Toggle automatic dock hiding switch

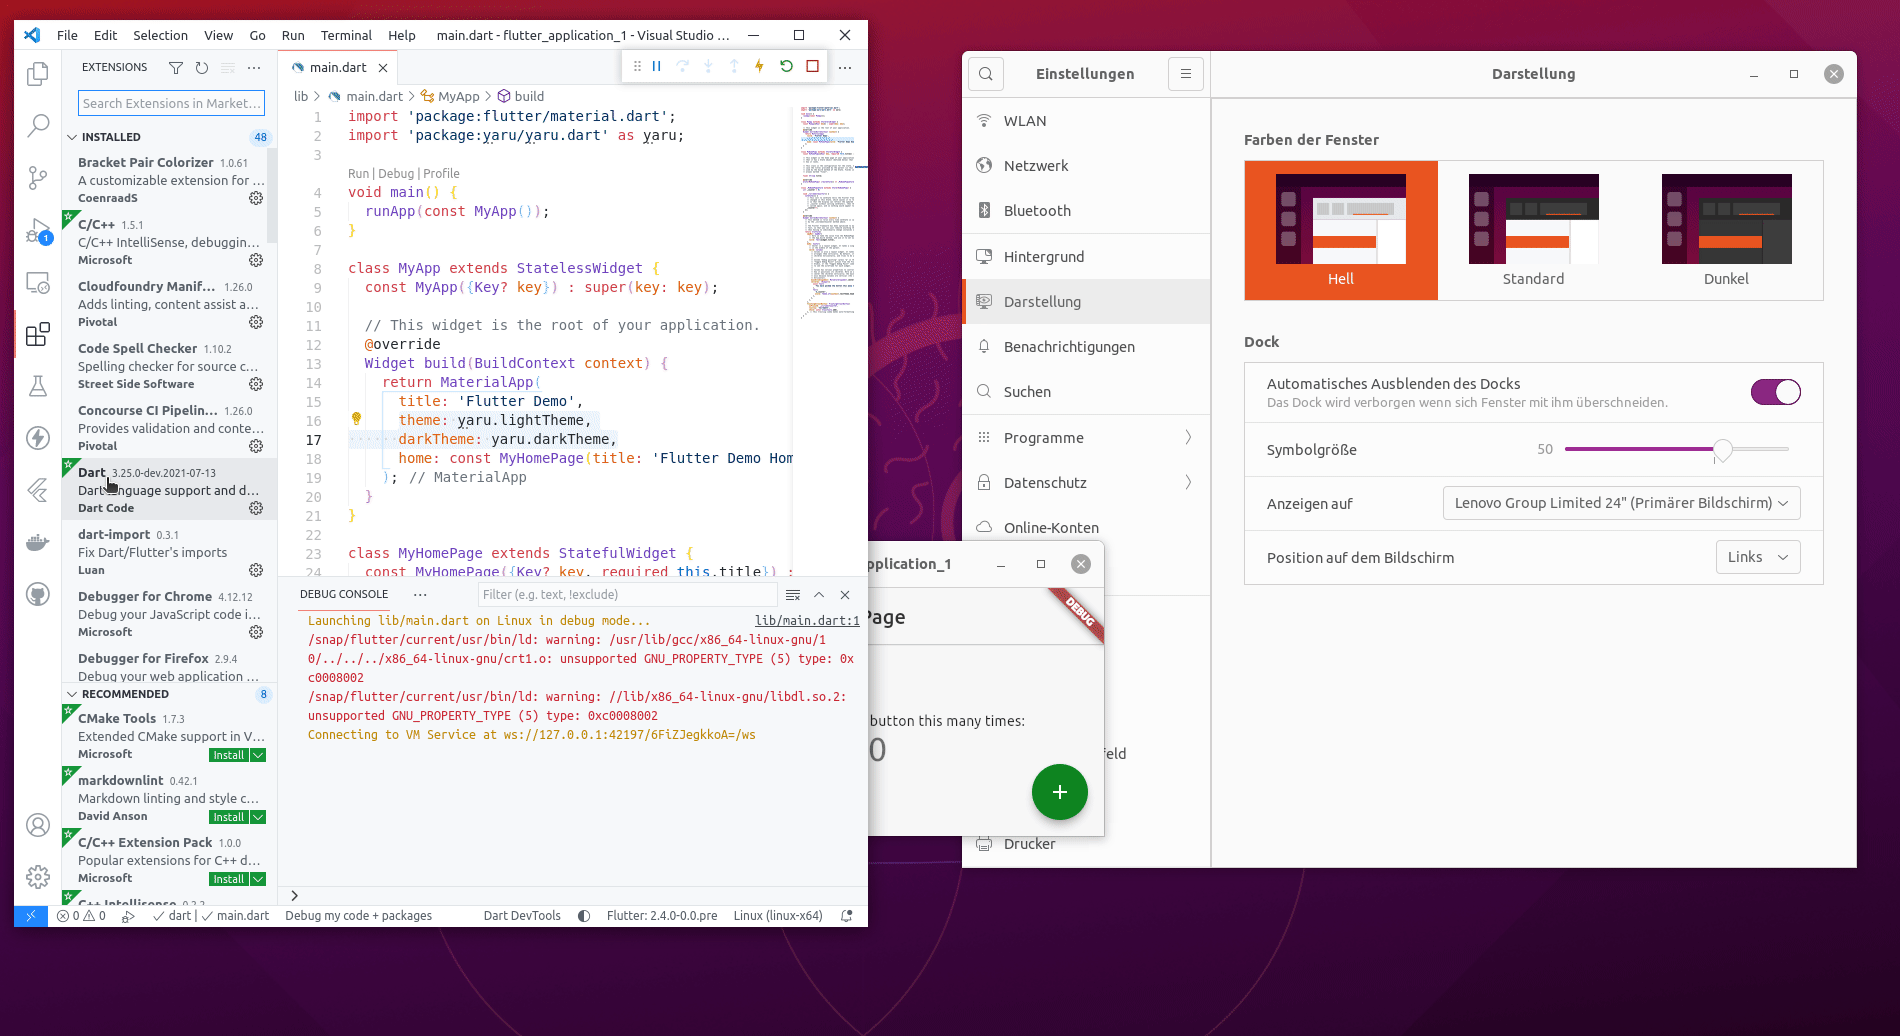click(x=1776, y=392)
